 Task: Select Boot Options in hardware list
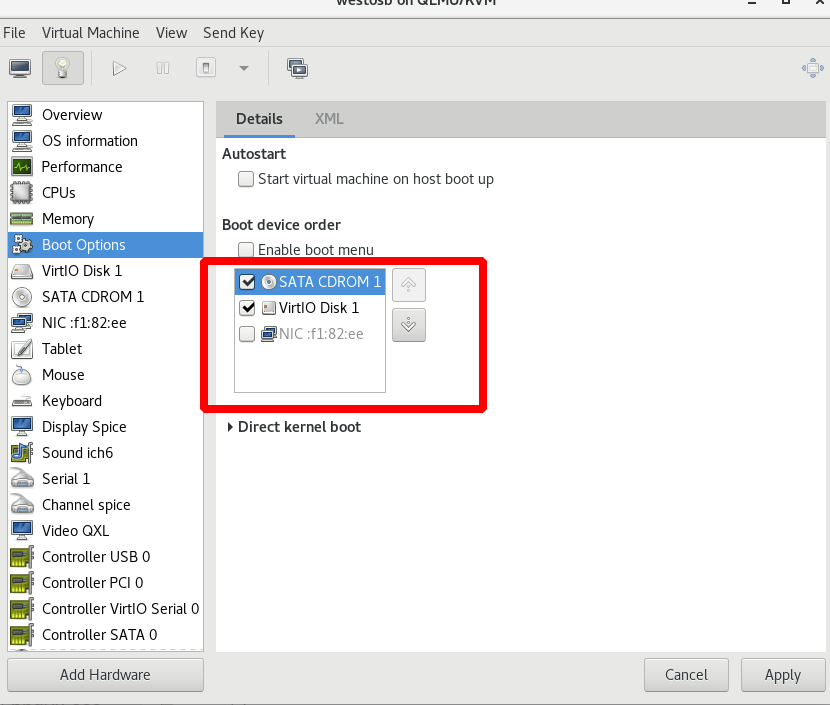[x=106, y=245]
